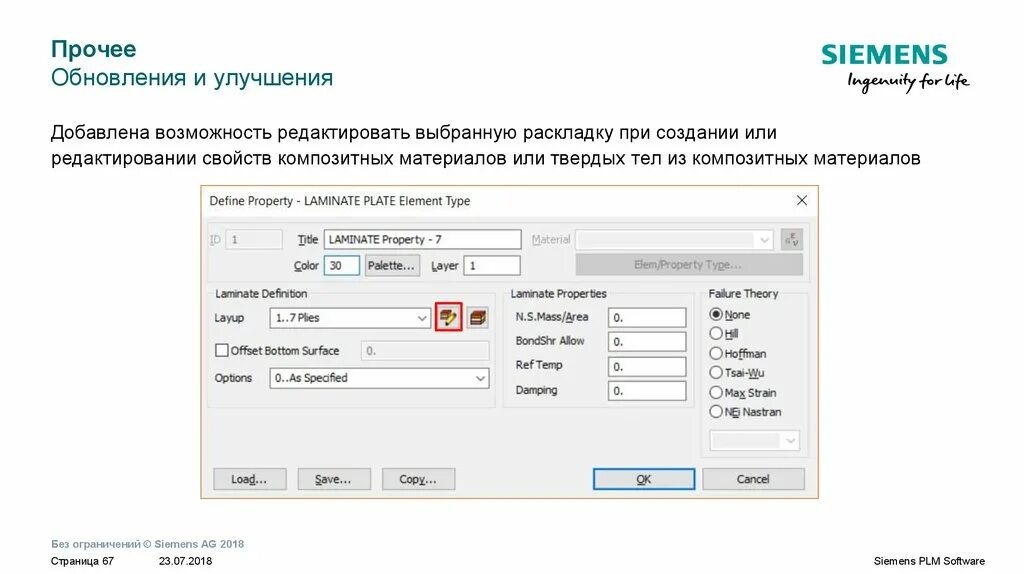1024x574 pixels.
Task: Open the dropdown below NEi Nastran
Action: point(754,440)
